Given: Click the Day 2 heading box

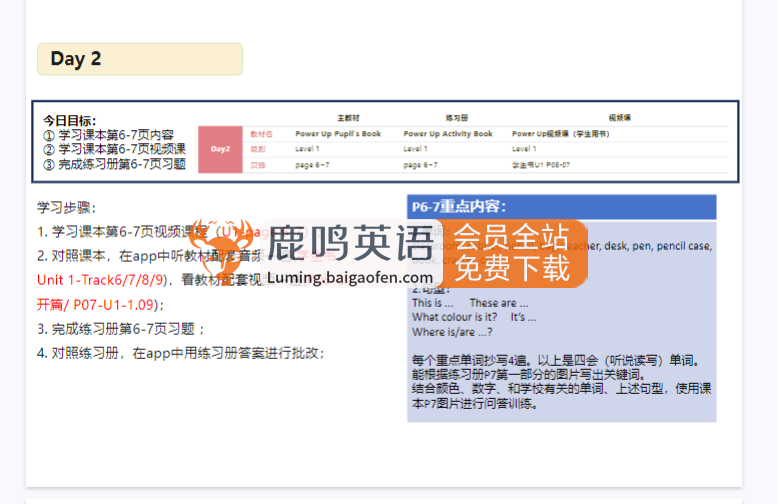Looking at the screenshot, I should (x=139, y=59).
